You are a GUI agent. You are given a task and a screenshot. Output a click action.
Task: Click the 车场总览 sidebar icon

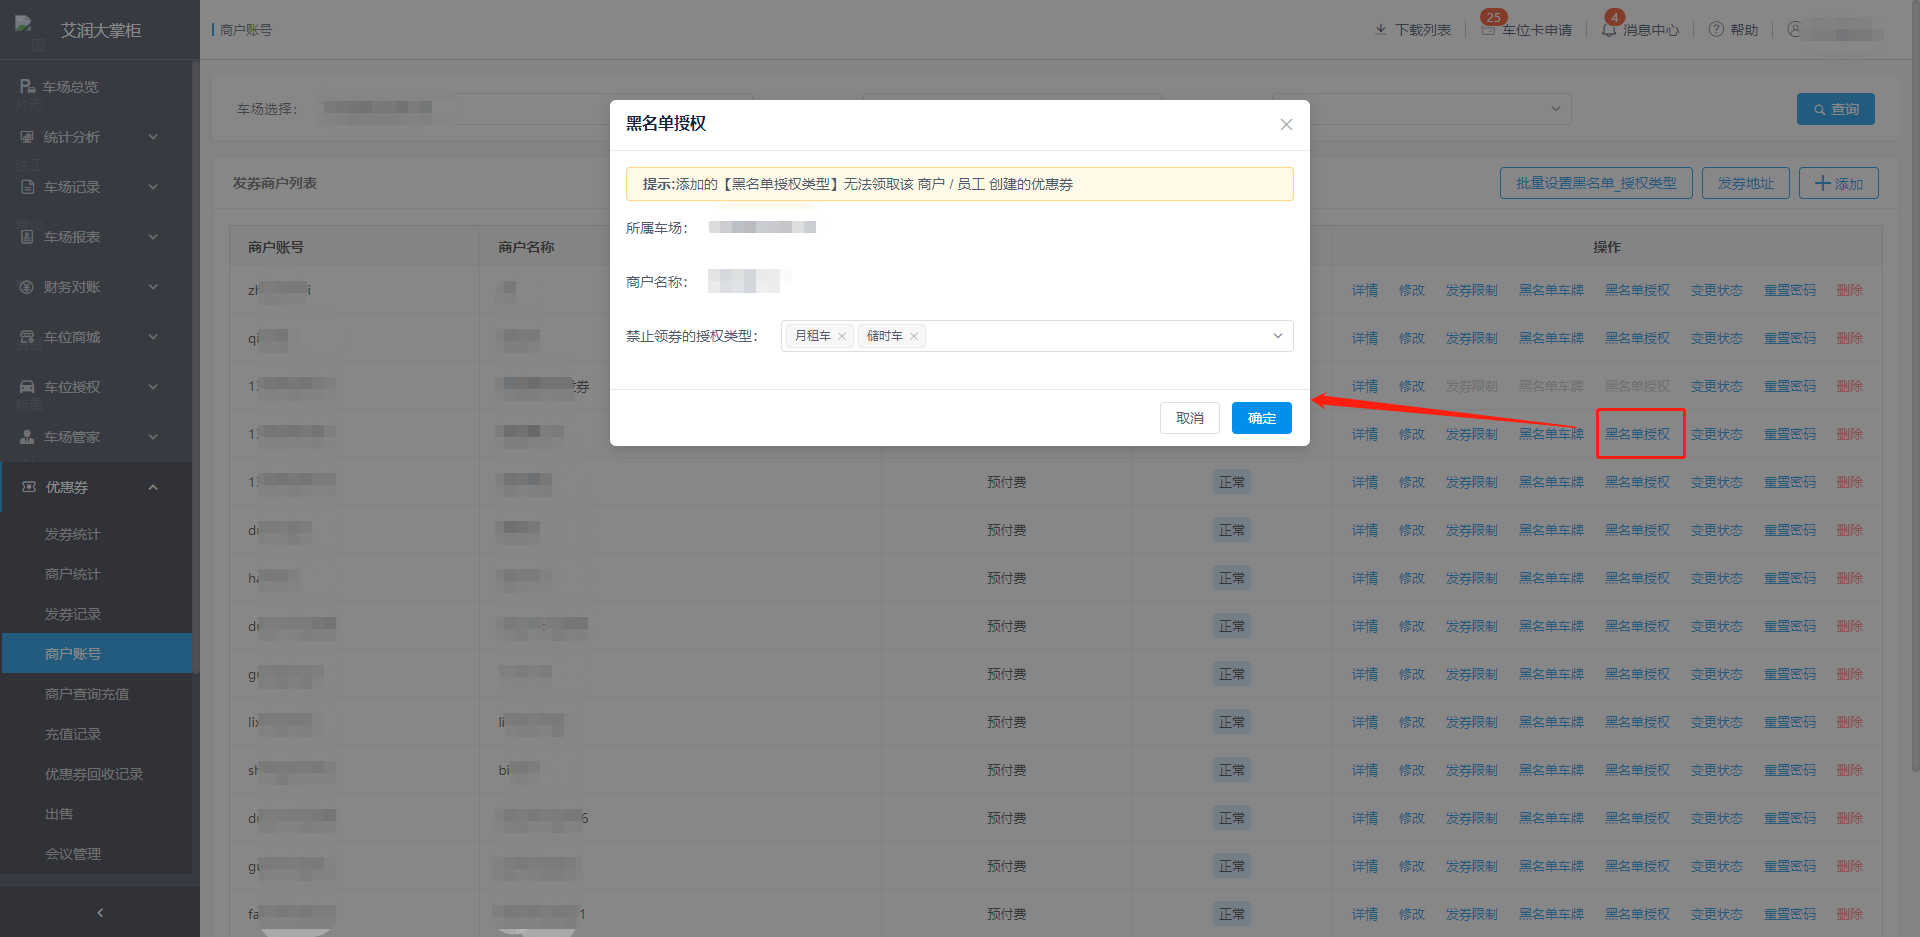[27, 87]
